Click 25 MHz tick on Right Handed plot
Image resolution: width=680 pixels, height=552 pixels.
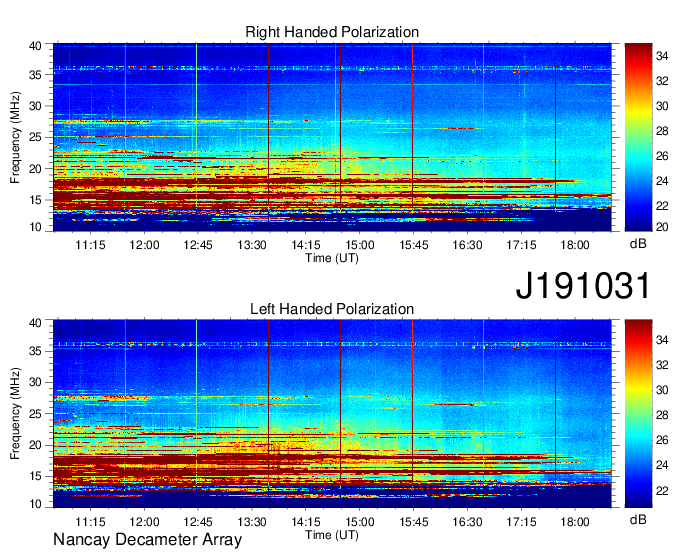click(x=35, y=137)
